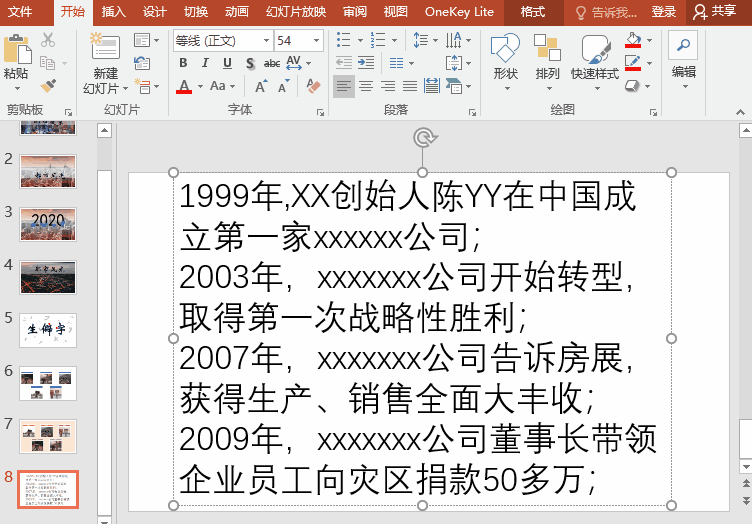The width and height of the screenshot is (752, 524).
Task: Select slide 5 thumbnail 生僻字
Action: click(48, 329)
